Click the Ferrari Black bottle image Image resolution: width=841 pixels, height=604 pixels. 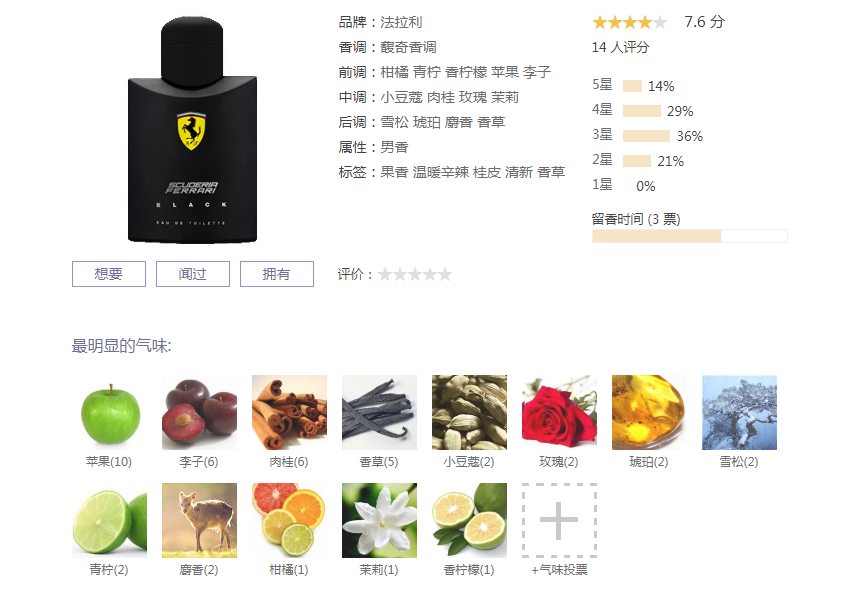coord(192,130)
